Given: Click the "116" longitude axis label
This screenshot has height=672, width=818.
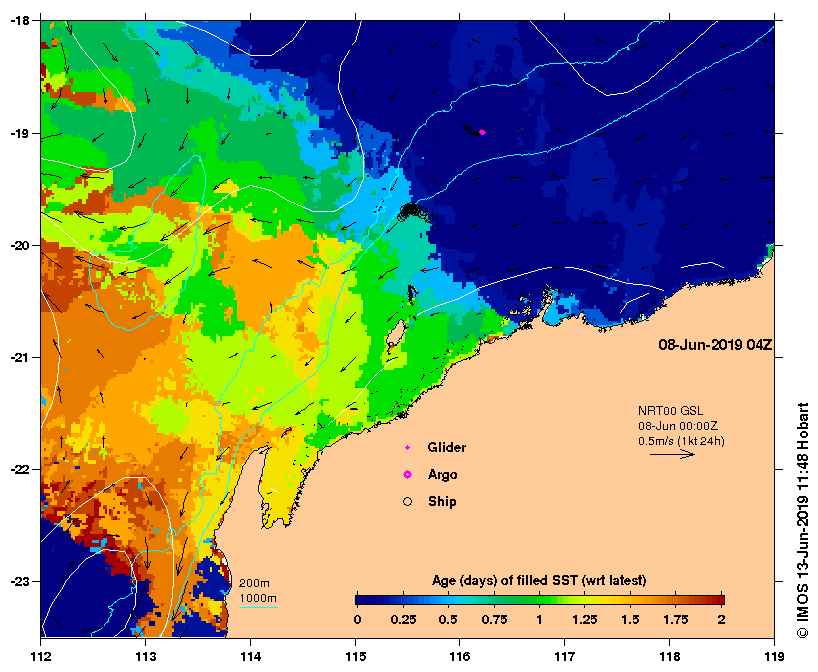Looking at the screenshot, I should (x=460, y=656).
